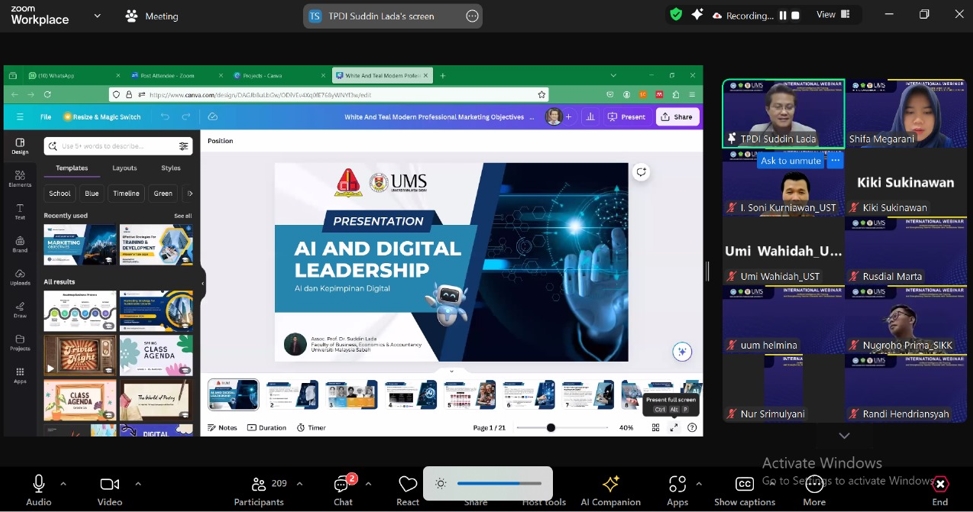Select the Timeline filter chip
973x512 pixels.
[x=126, y=194]
